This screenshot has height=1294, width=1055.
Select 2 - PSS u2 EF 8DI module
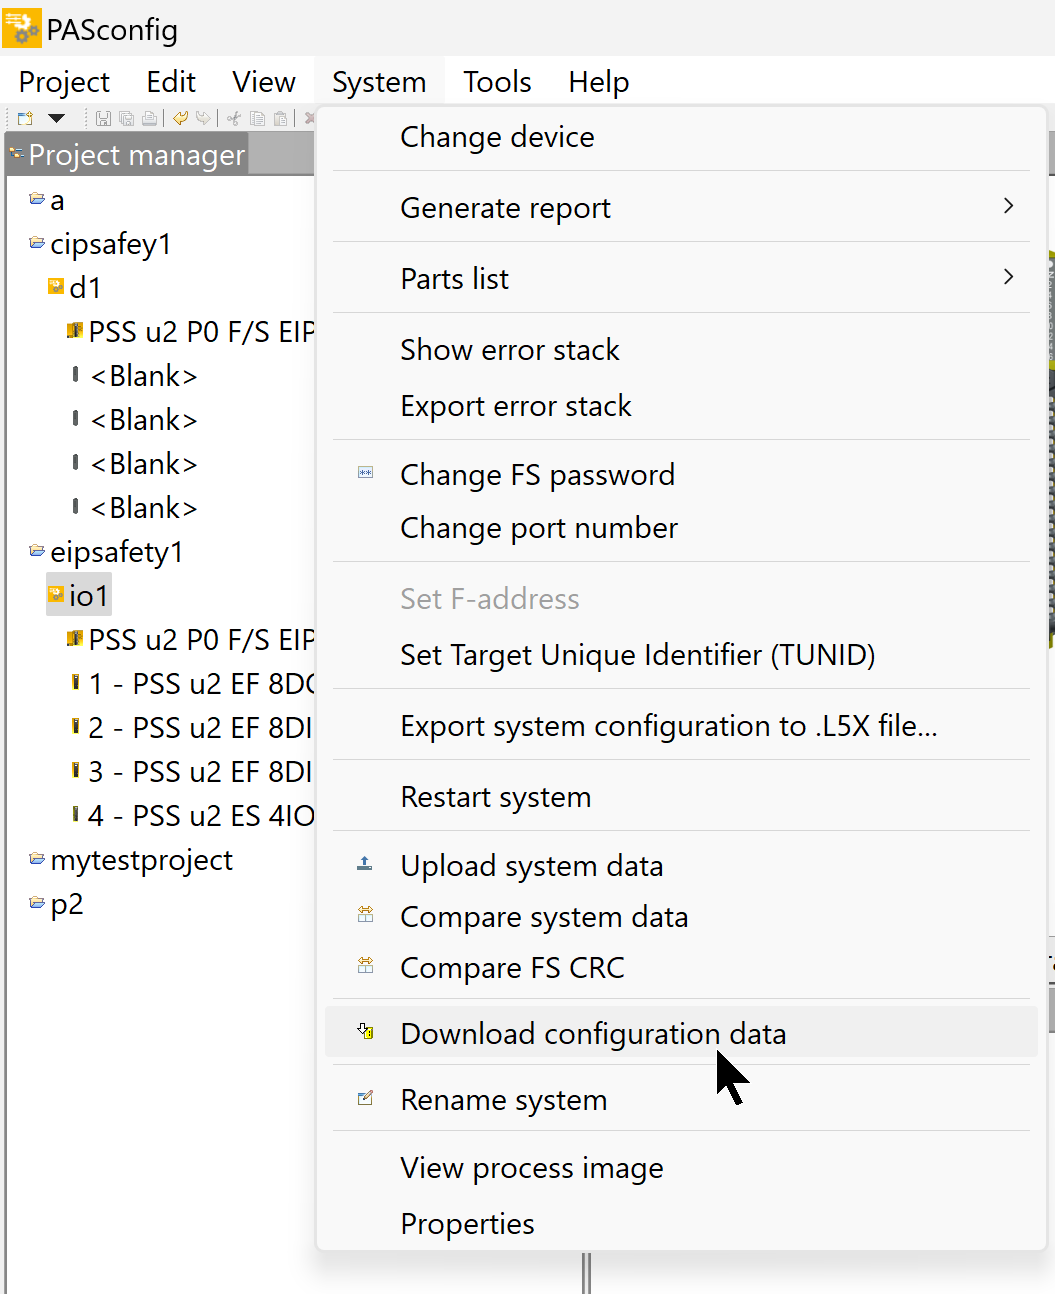pyautogui.click(x=200, y=728)
